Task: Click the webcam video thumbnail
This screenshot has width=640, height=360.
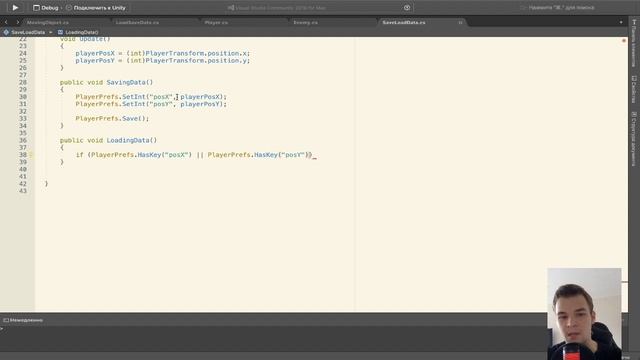Action: click(x=584, y=314)
